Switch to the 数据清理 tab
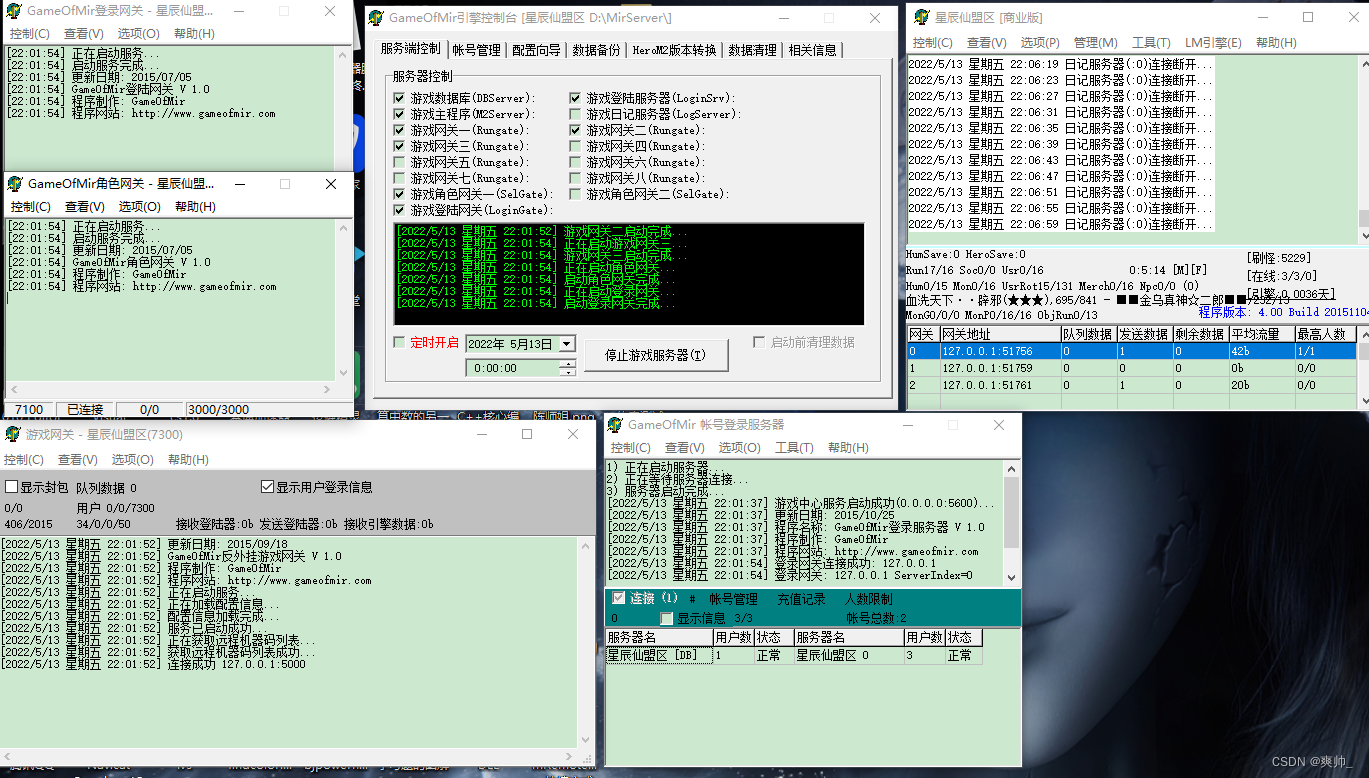 pyautogui.click(x=752, y=50)
